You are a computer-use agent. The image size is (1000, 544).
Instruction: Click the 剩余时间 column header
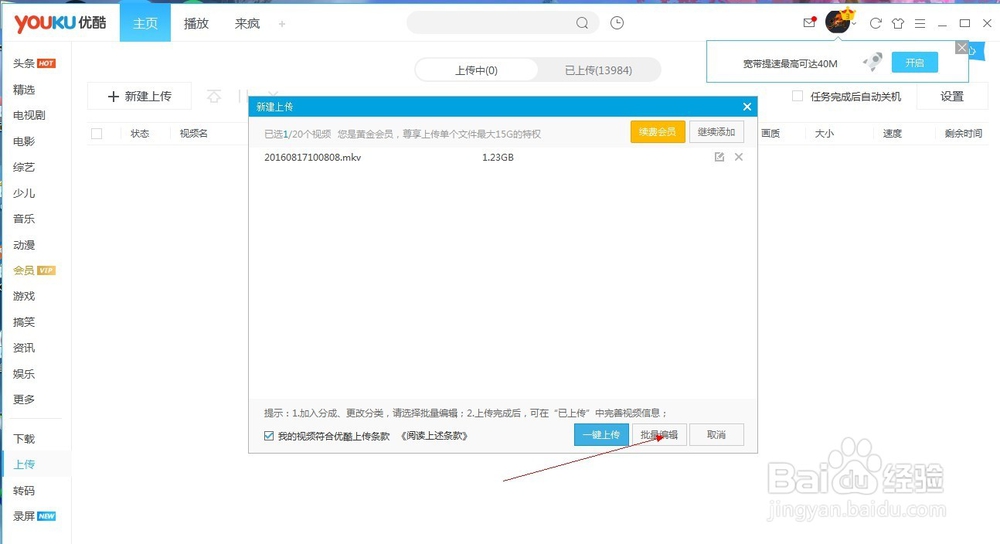(963, 133)
